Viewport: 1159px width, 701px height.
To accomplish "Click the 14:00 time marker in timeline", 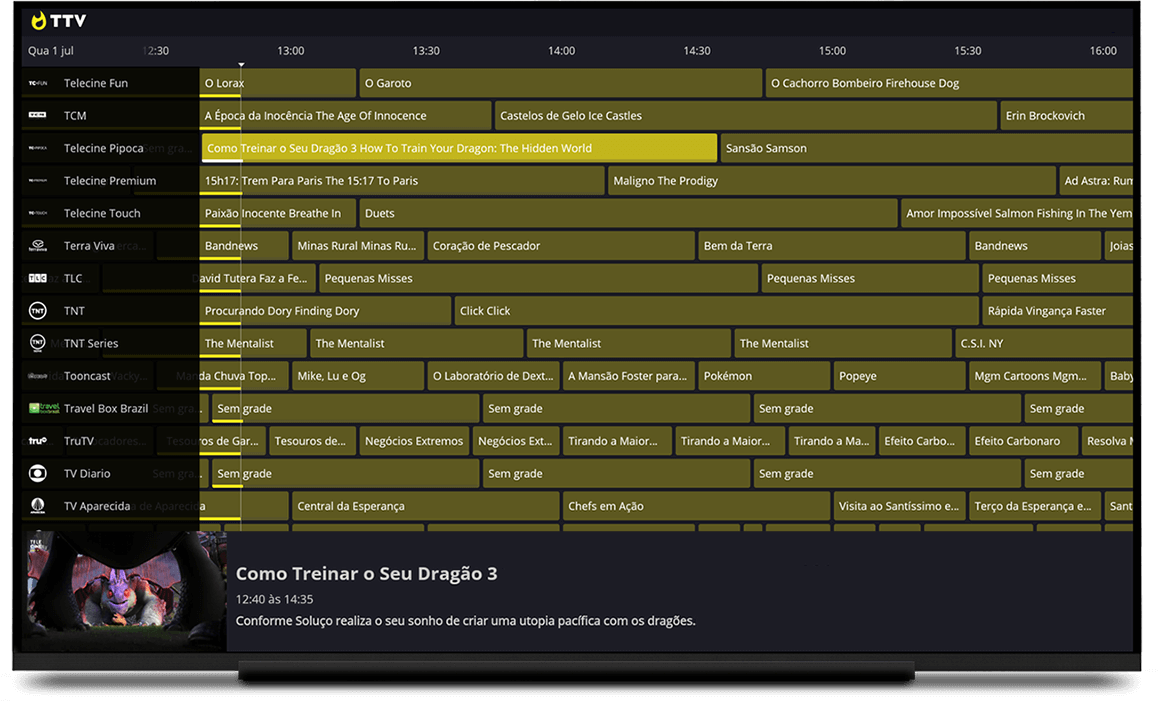I will pos(561,51).
